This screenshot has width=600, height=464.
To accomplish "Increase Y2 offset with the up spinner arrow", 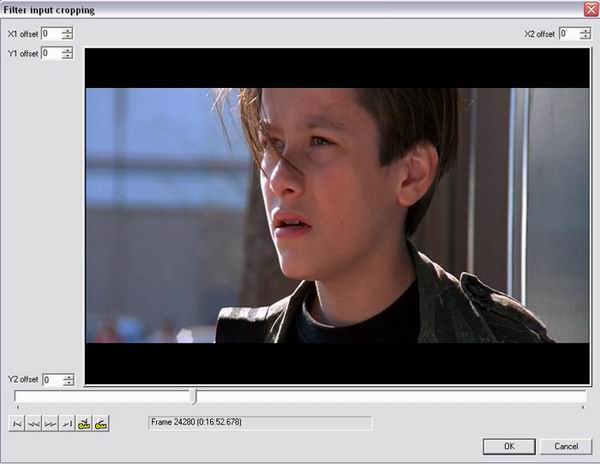I will (68, 377).
